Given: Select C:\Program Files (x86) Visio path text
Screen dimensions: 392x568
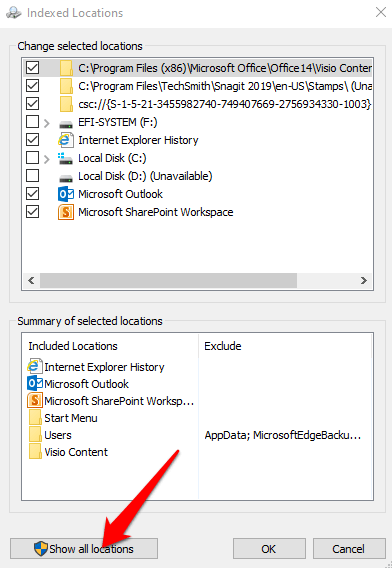Looking at the screenshot, I should (225, 68).
